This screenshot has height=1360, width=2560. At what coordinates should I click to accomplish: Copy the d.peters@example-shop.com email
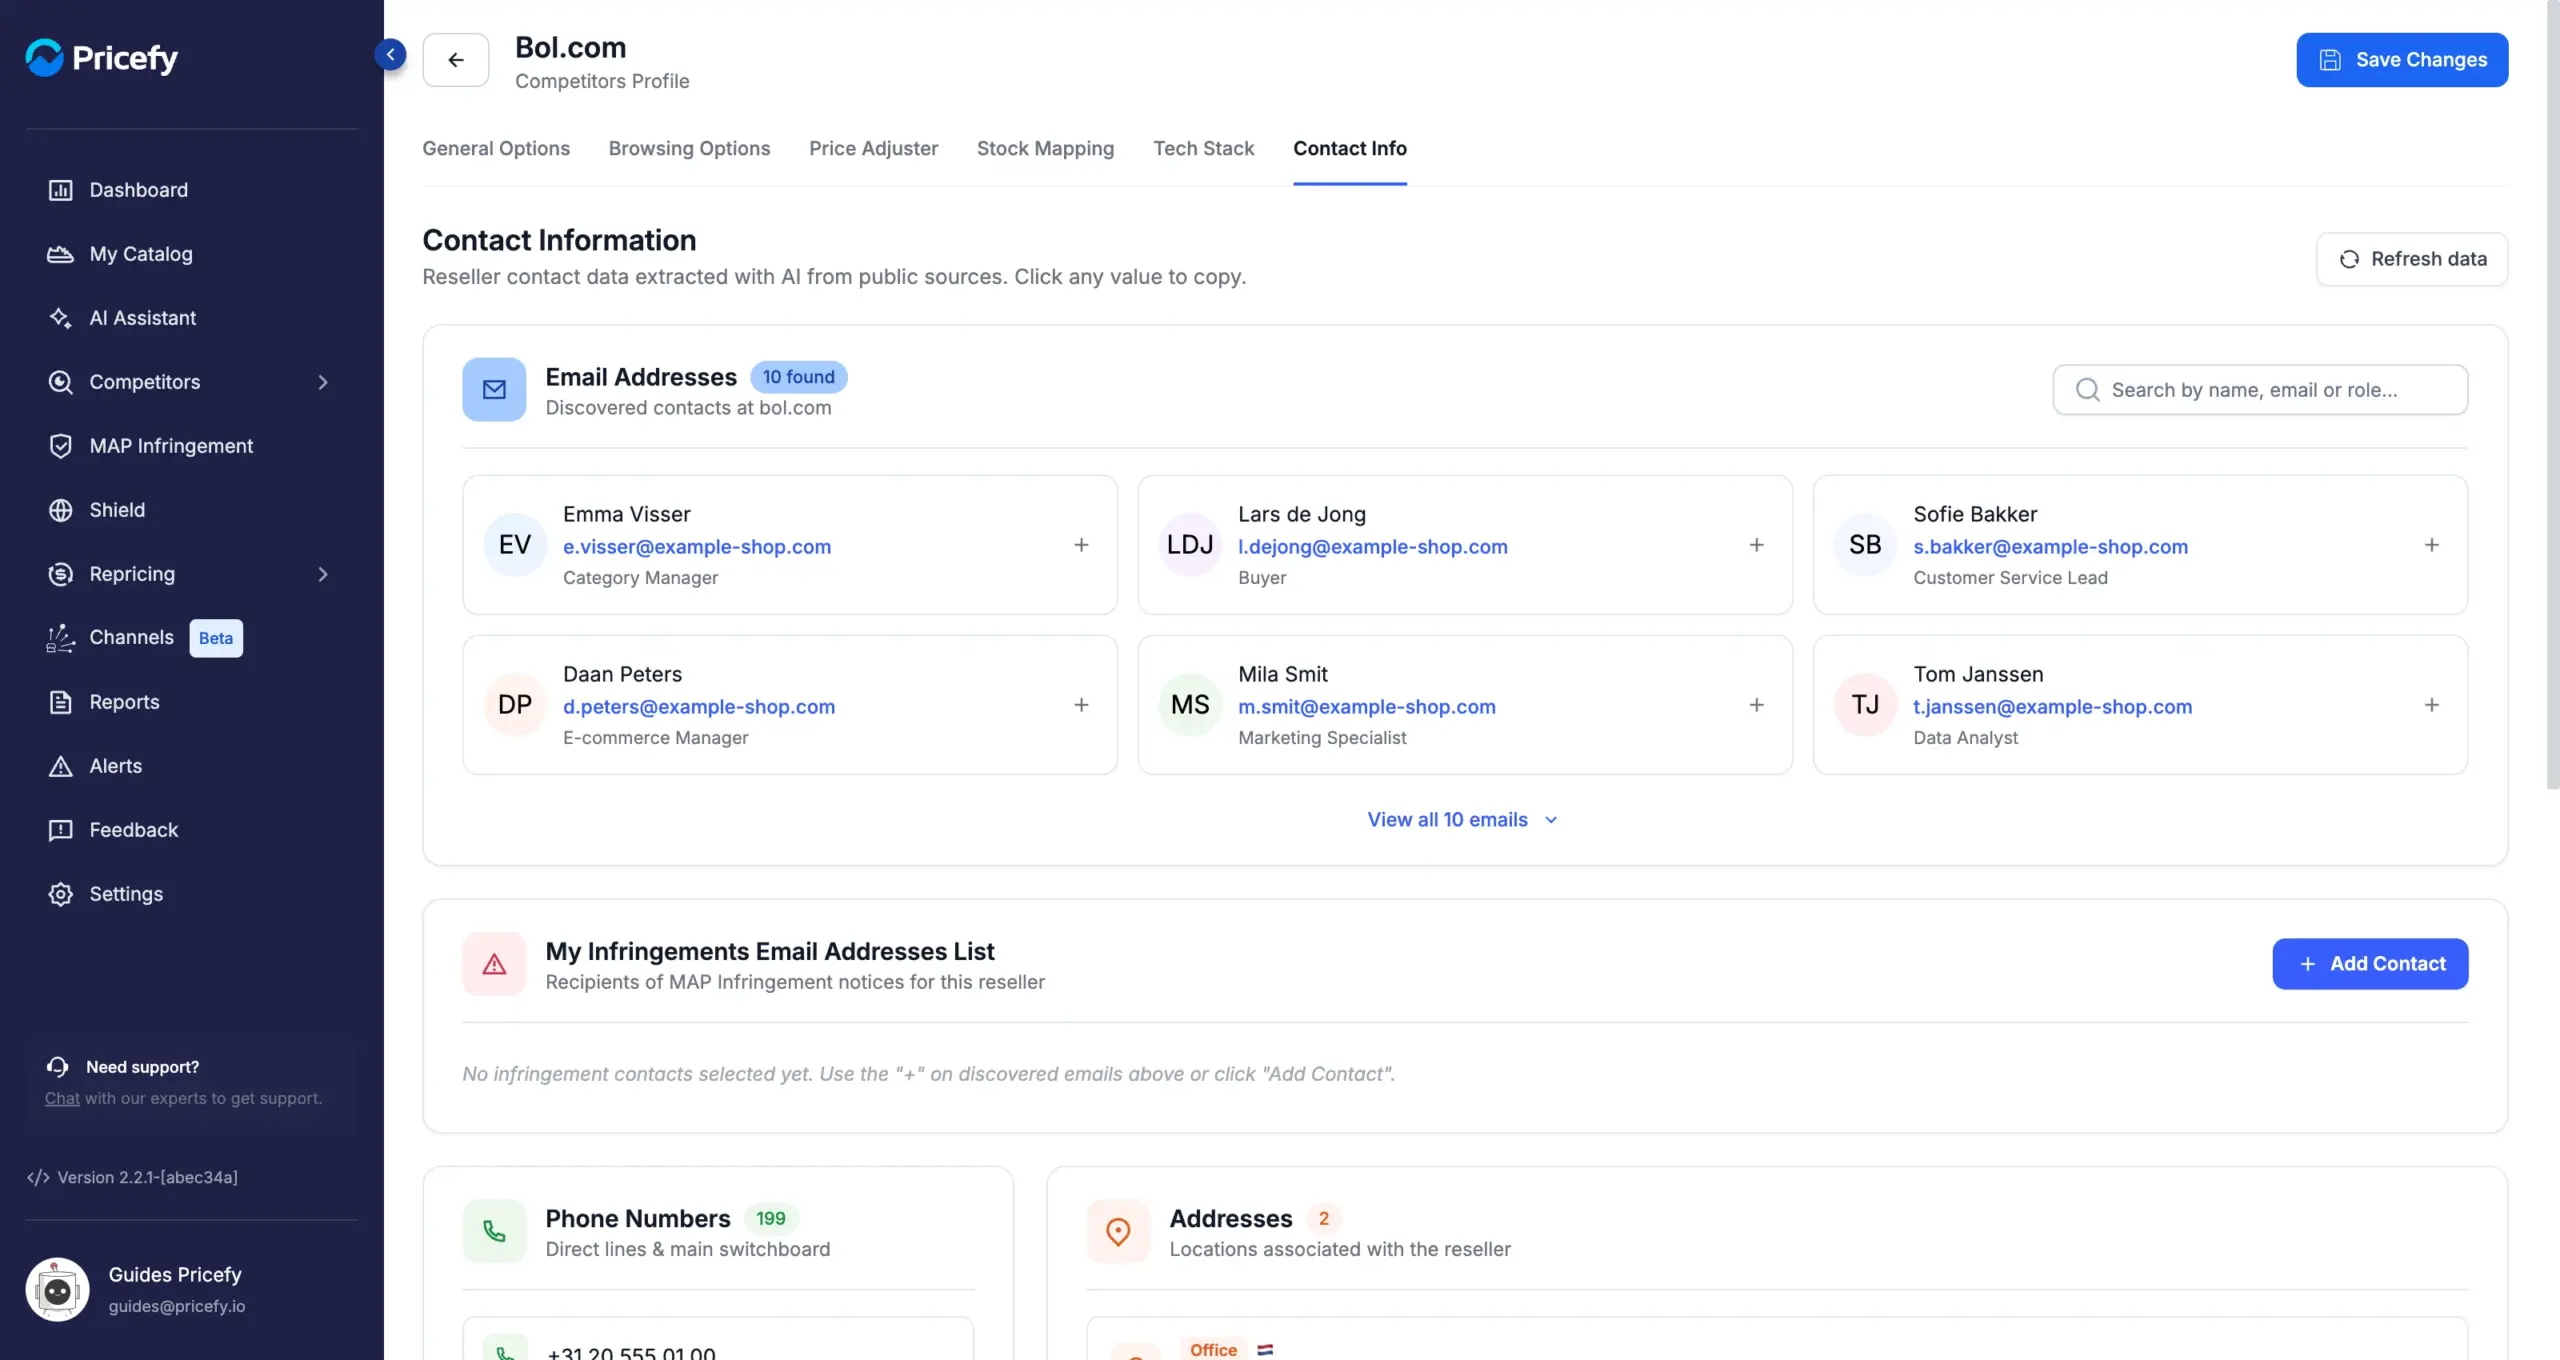click(699, 706)
